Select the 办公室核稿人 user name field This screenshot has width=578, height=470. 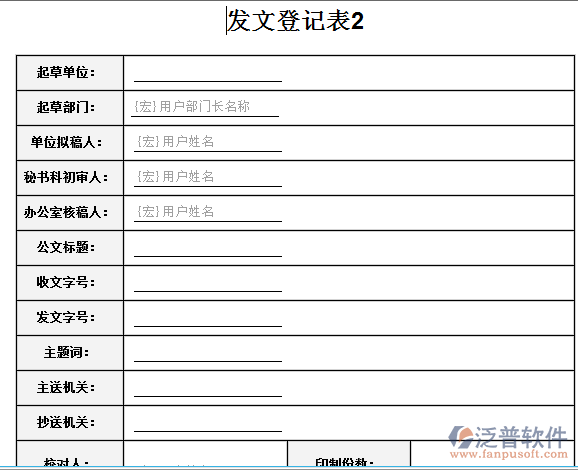pyautogui.click(x=208, y=212)
